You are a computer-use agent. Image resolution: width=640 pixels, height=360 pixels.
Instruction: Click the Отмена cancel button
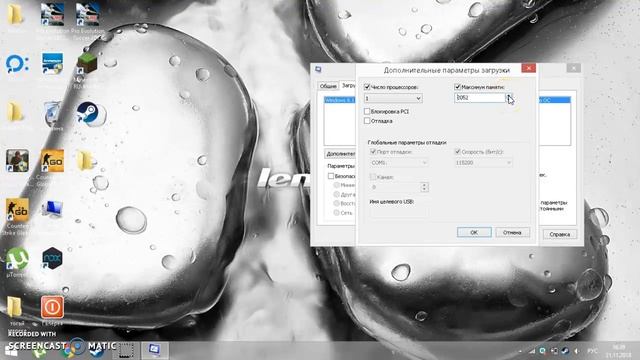[x=512, y=232]
